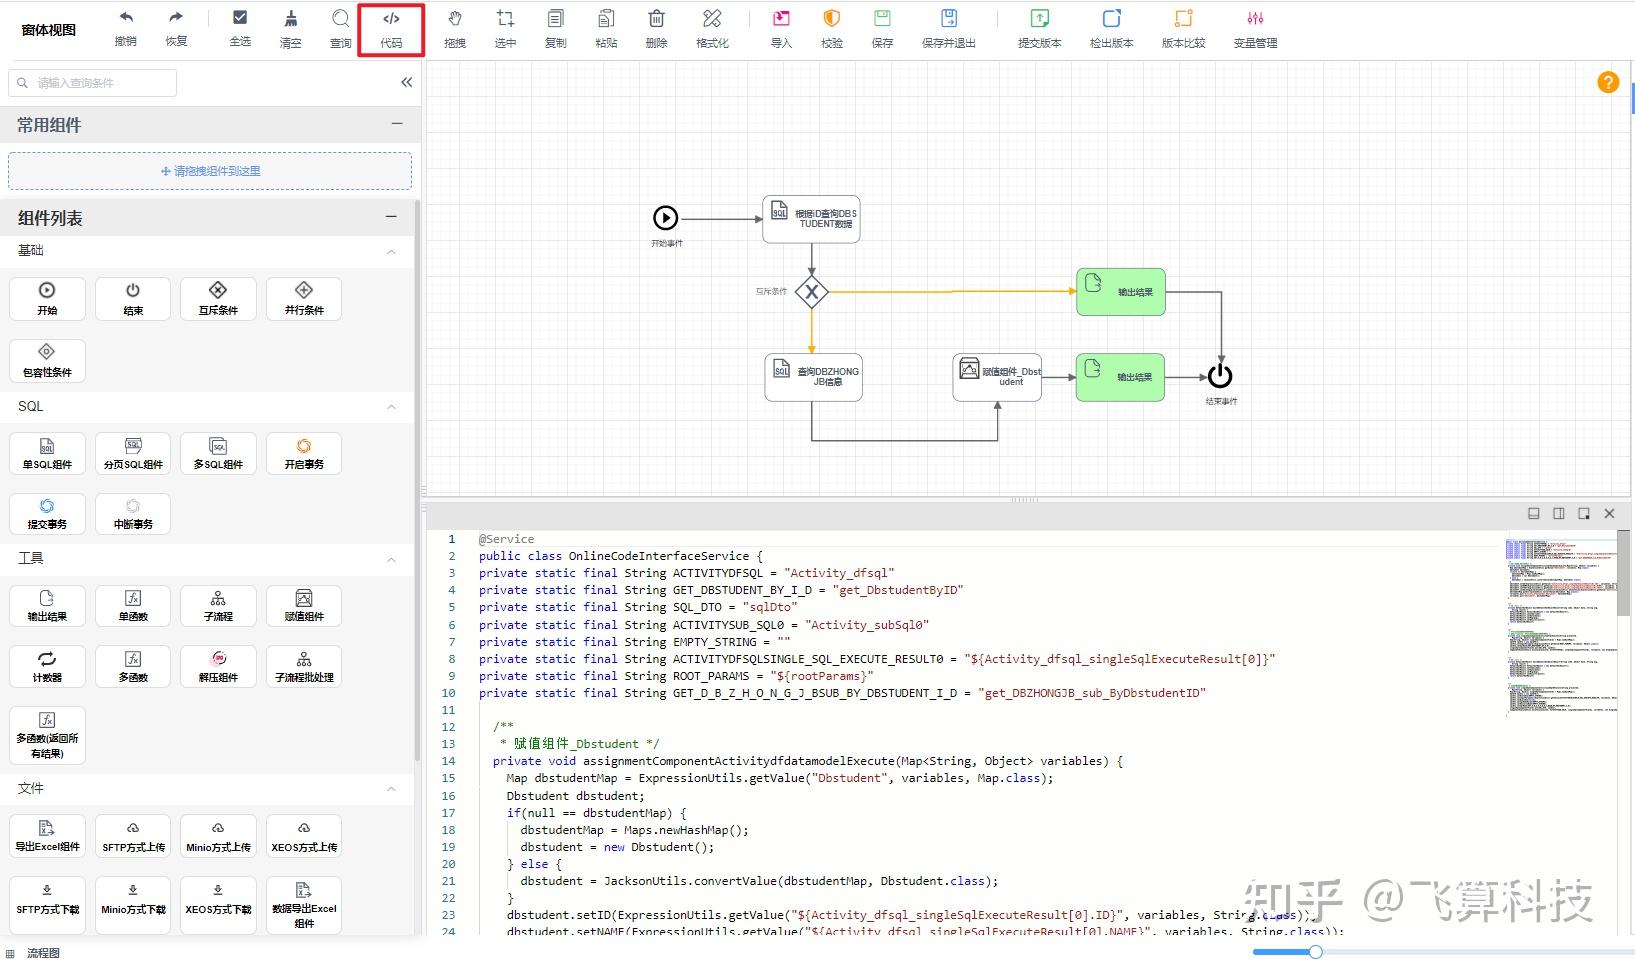
Task: Click the 提交版本 (submit version) button
Action: 1039,28
